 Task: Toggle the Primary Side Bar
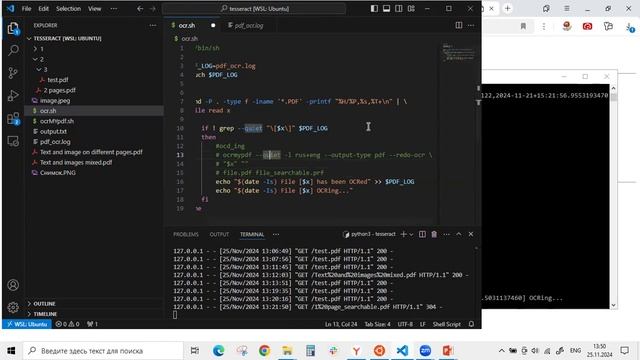(374, 9)
